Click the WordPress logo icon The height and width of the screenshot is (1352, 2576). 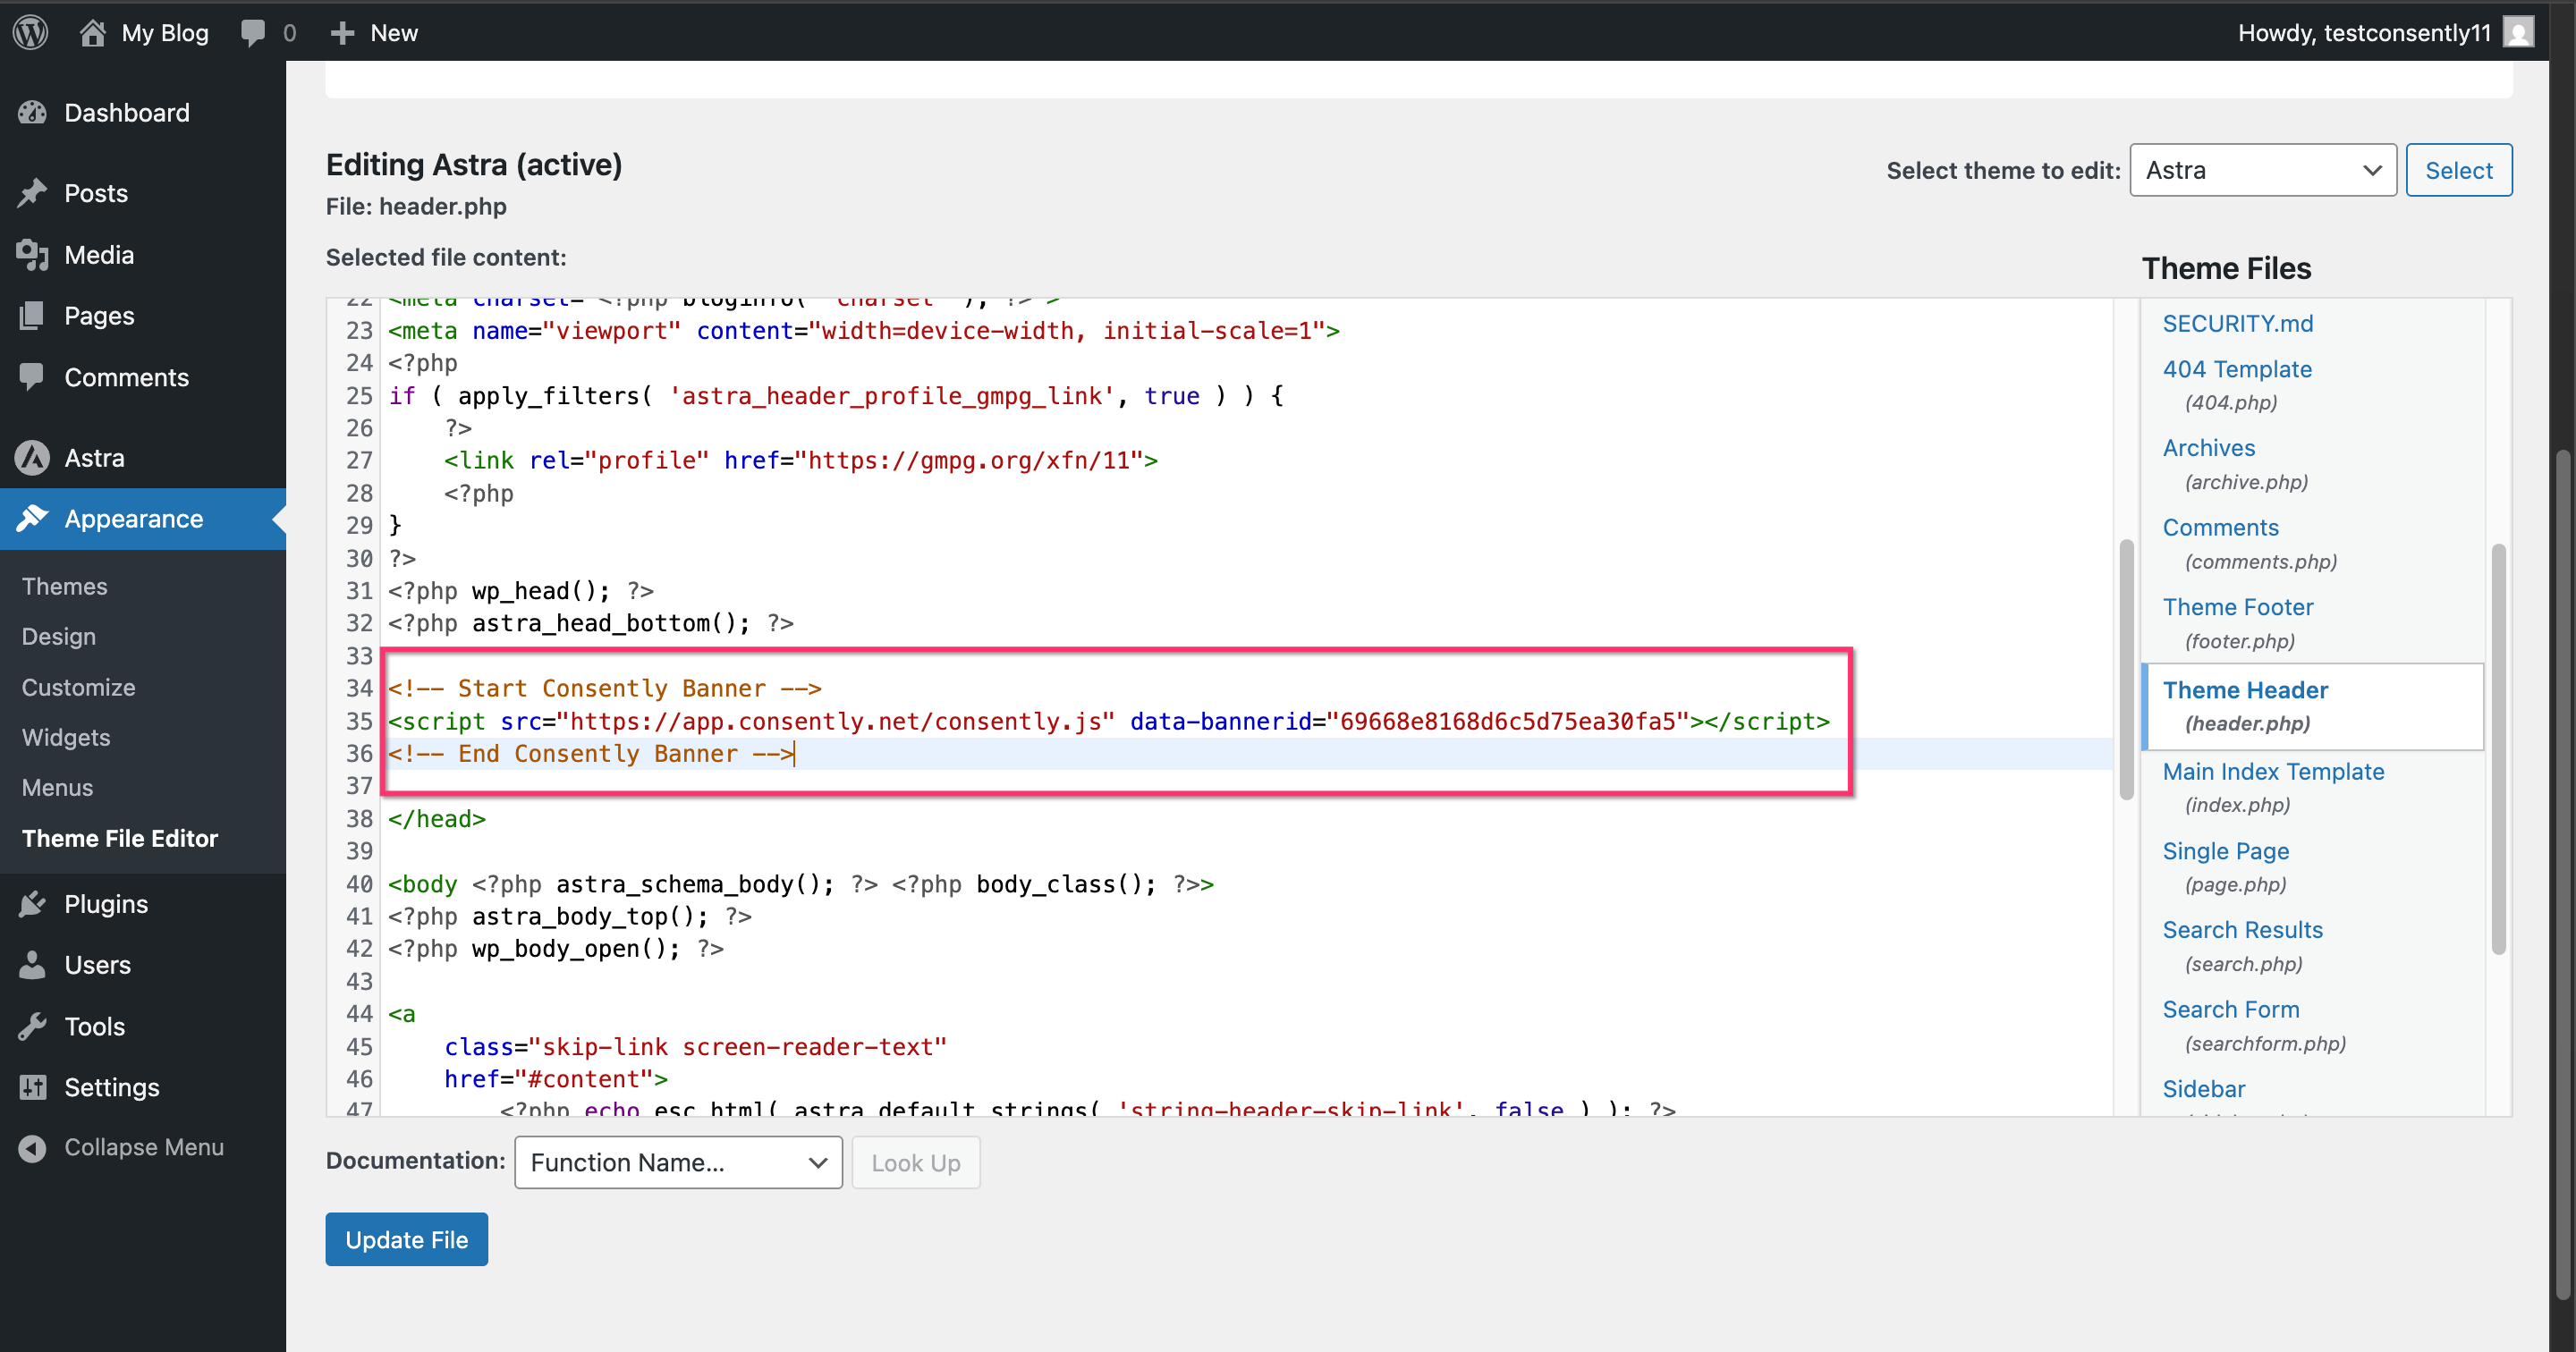(31, 32)
